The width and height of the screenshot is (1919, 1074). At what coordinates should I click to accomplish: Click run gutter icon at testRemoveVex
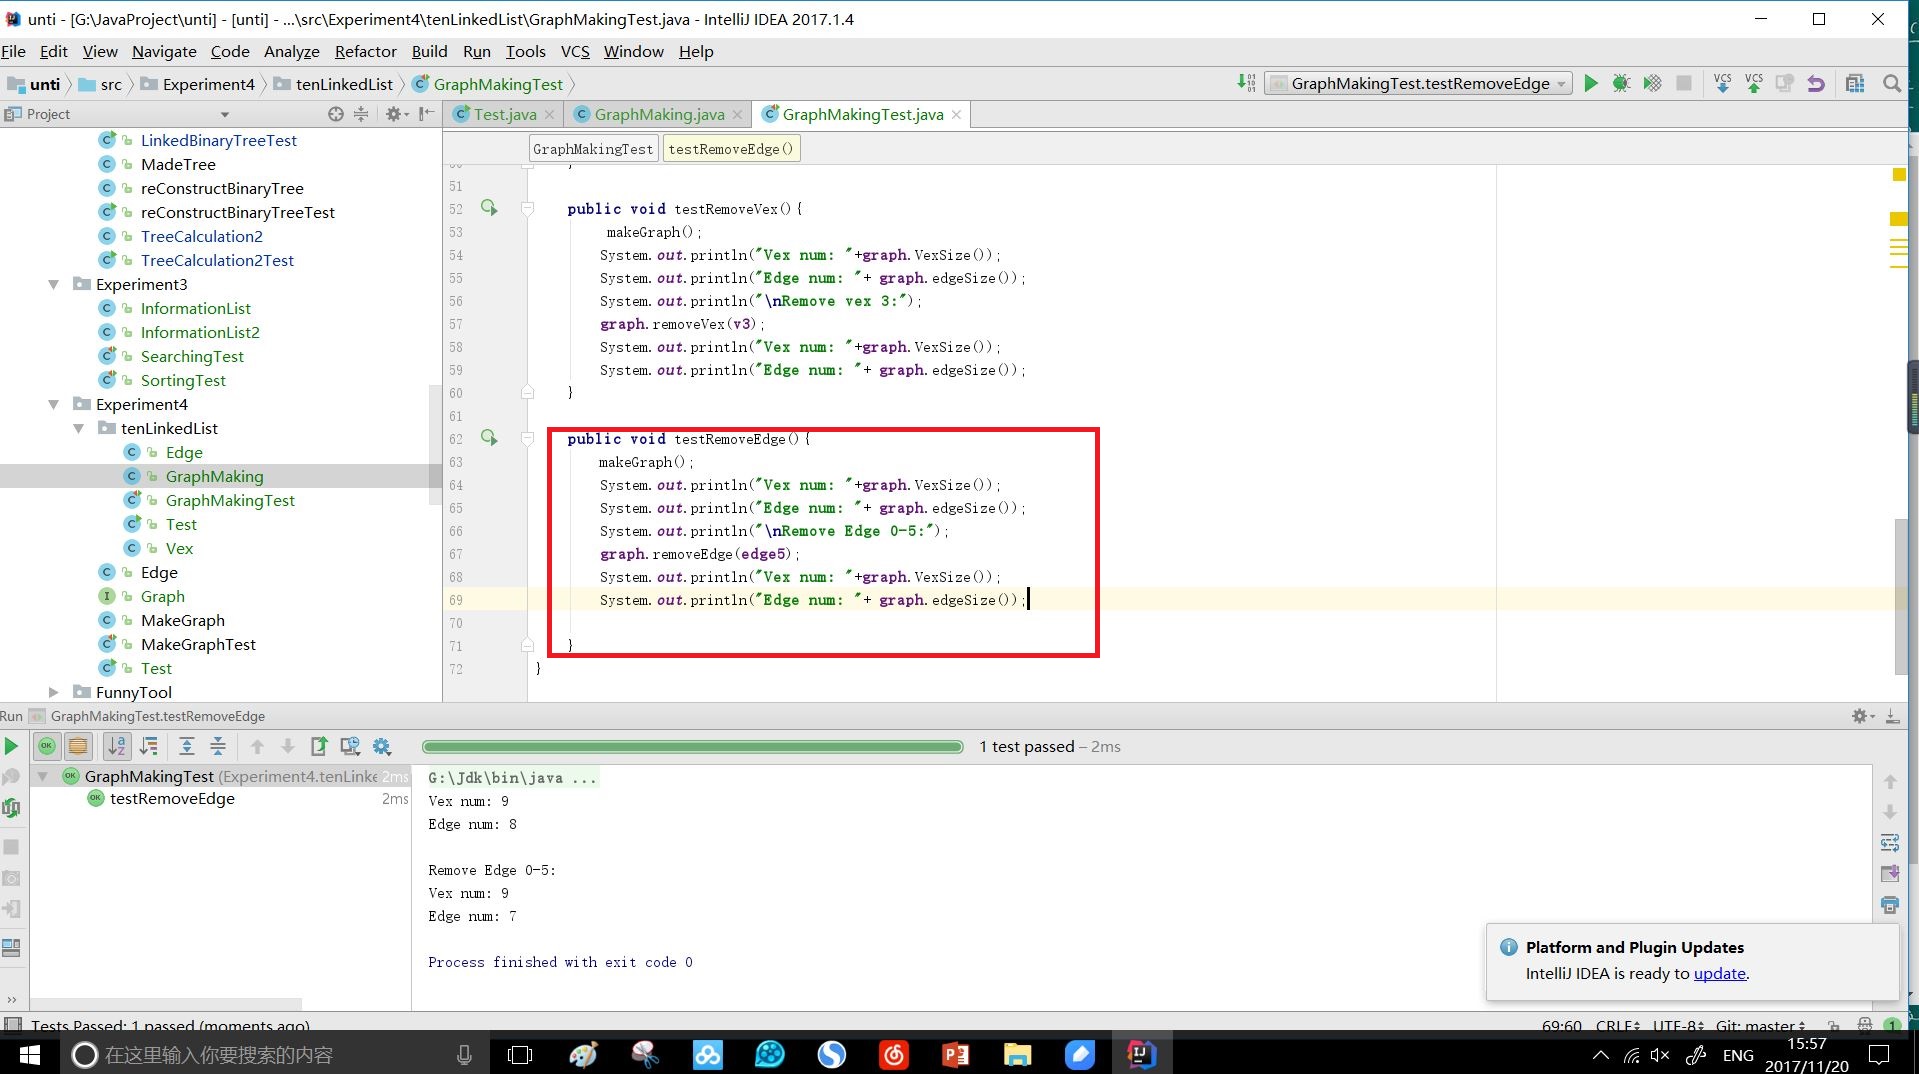pos(489,208)
